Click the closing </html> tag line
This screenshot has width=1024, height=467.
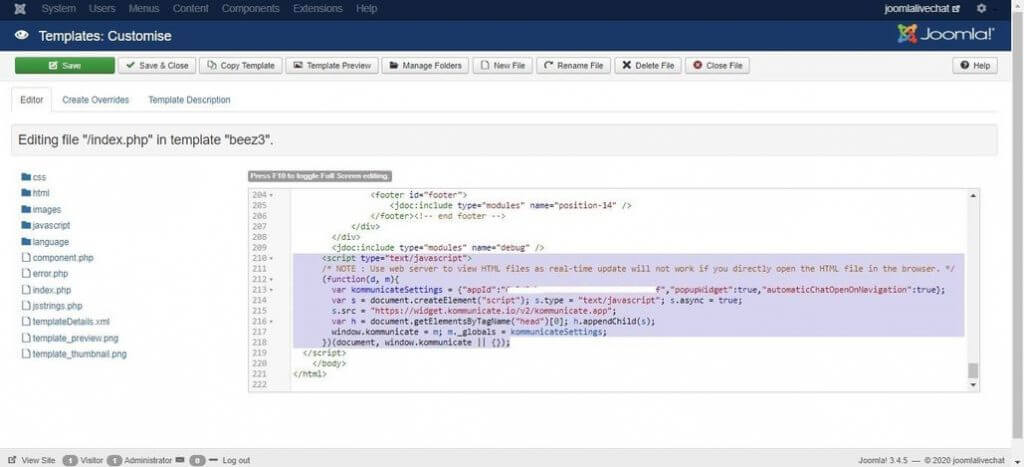pos(310,375)
